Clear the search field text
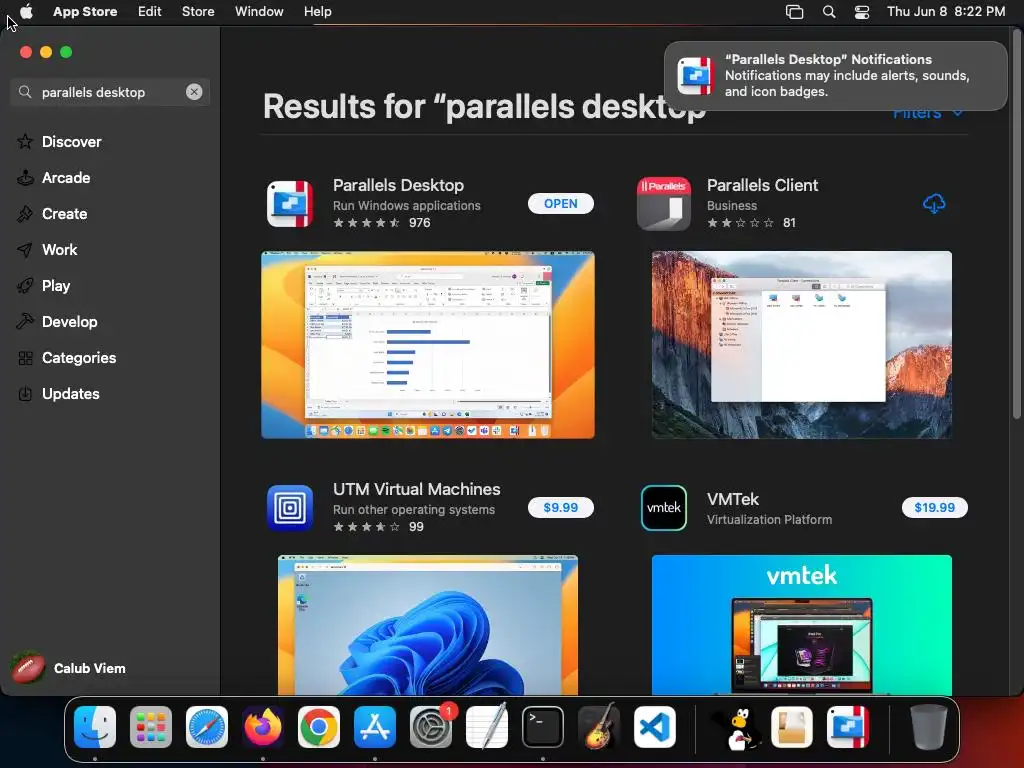1024x768 pixels. coord(194,92)
